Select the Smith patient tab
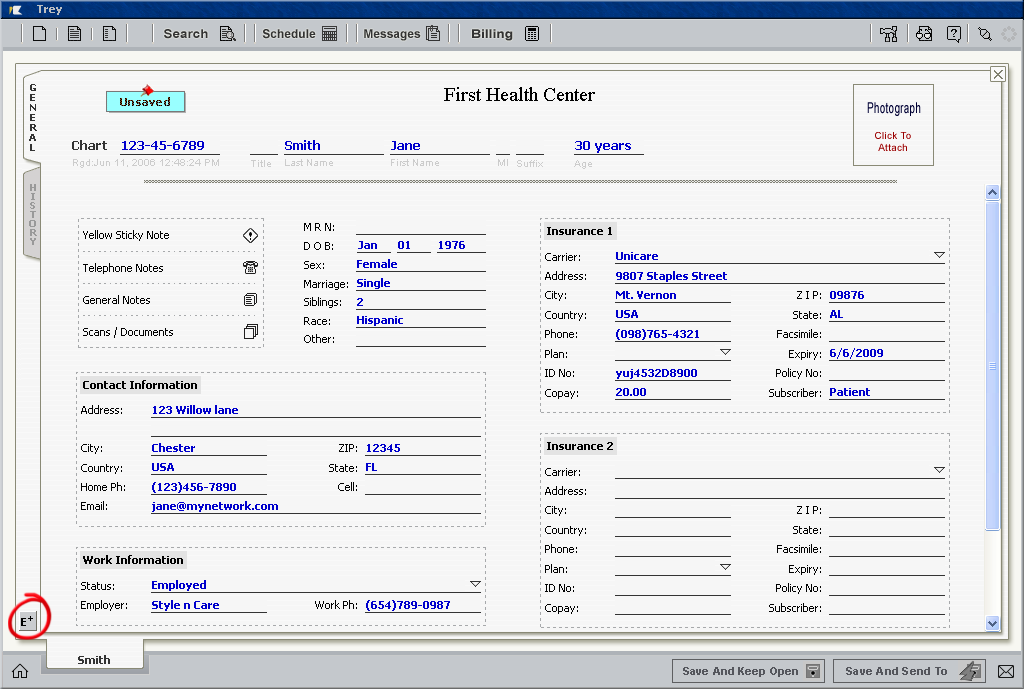Viewport: 1024px width, 689px height. point(94,659)
